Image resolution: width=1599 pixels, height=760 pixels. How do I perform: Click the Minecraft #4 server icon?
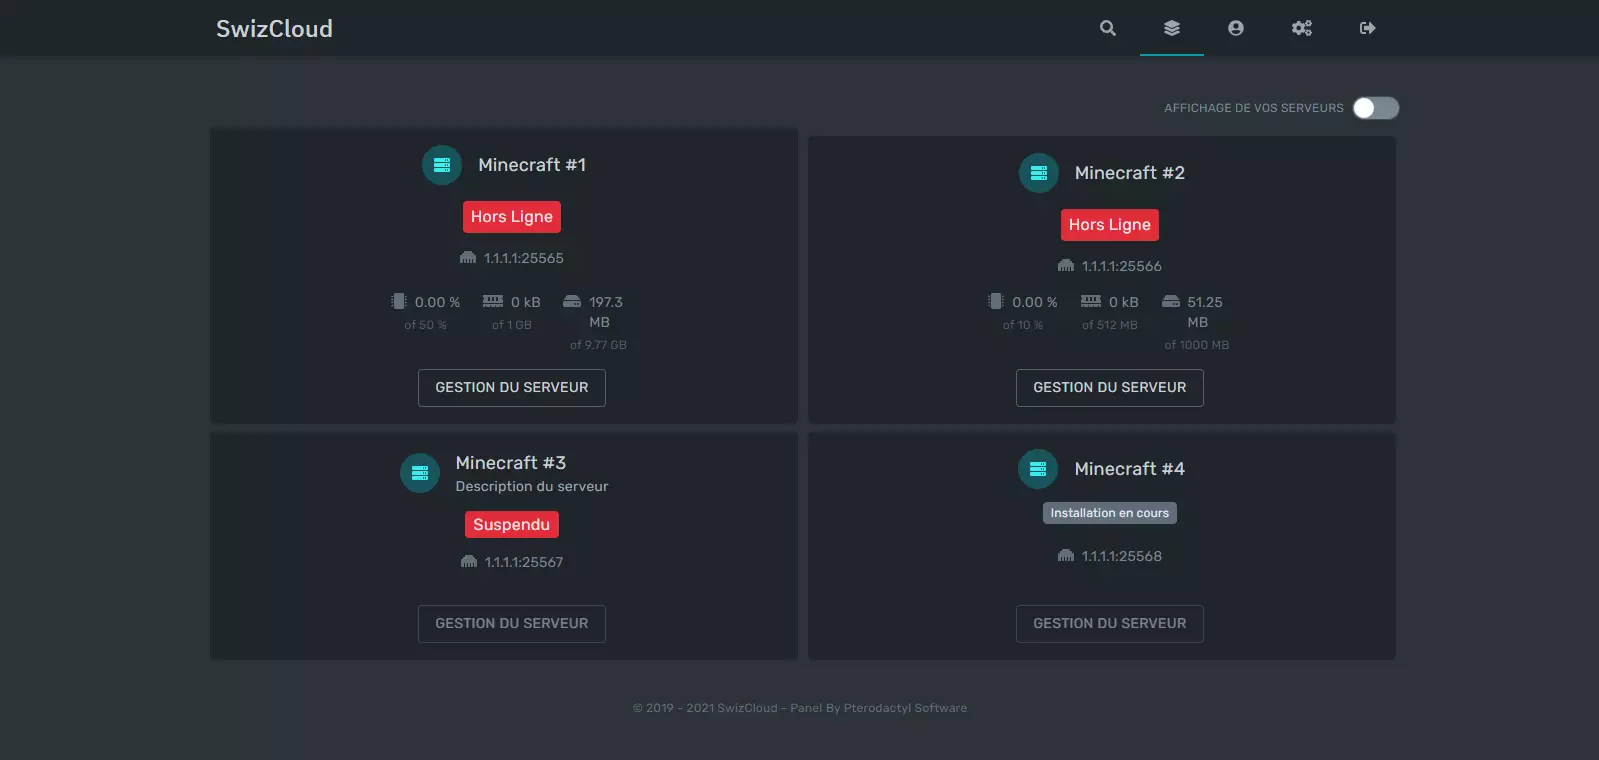point(1037,469)
